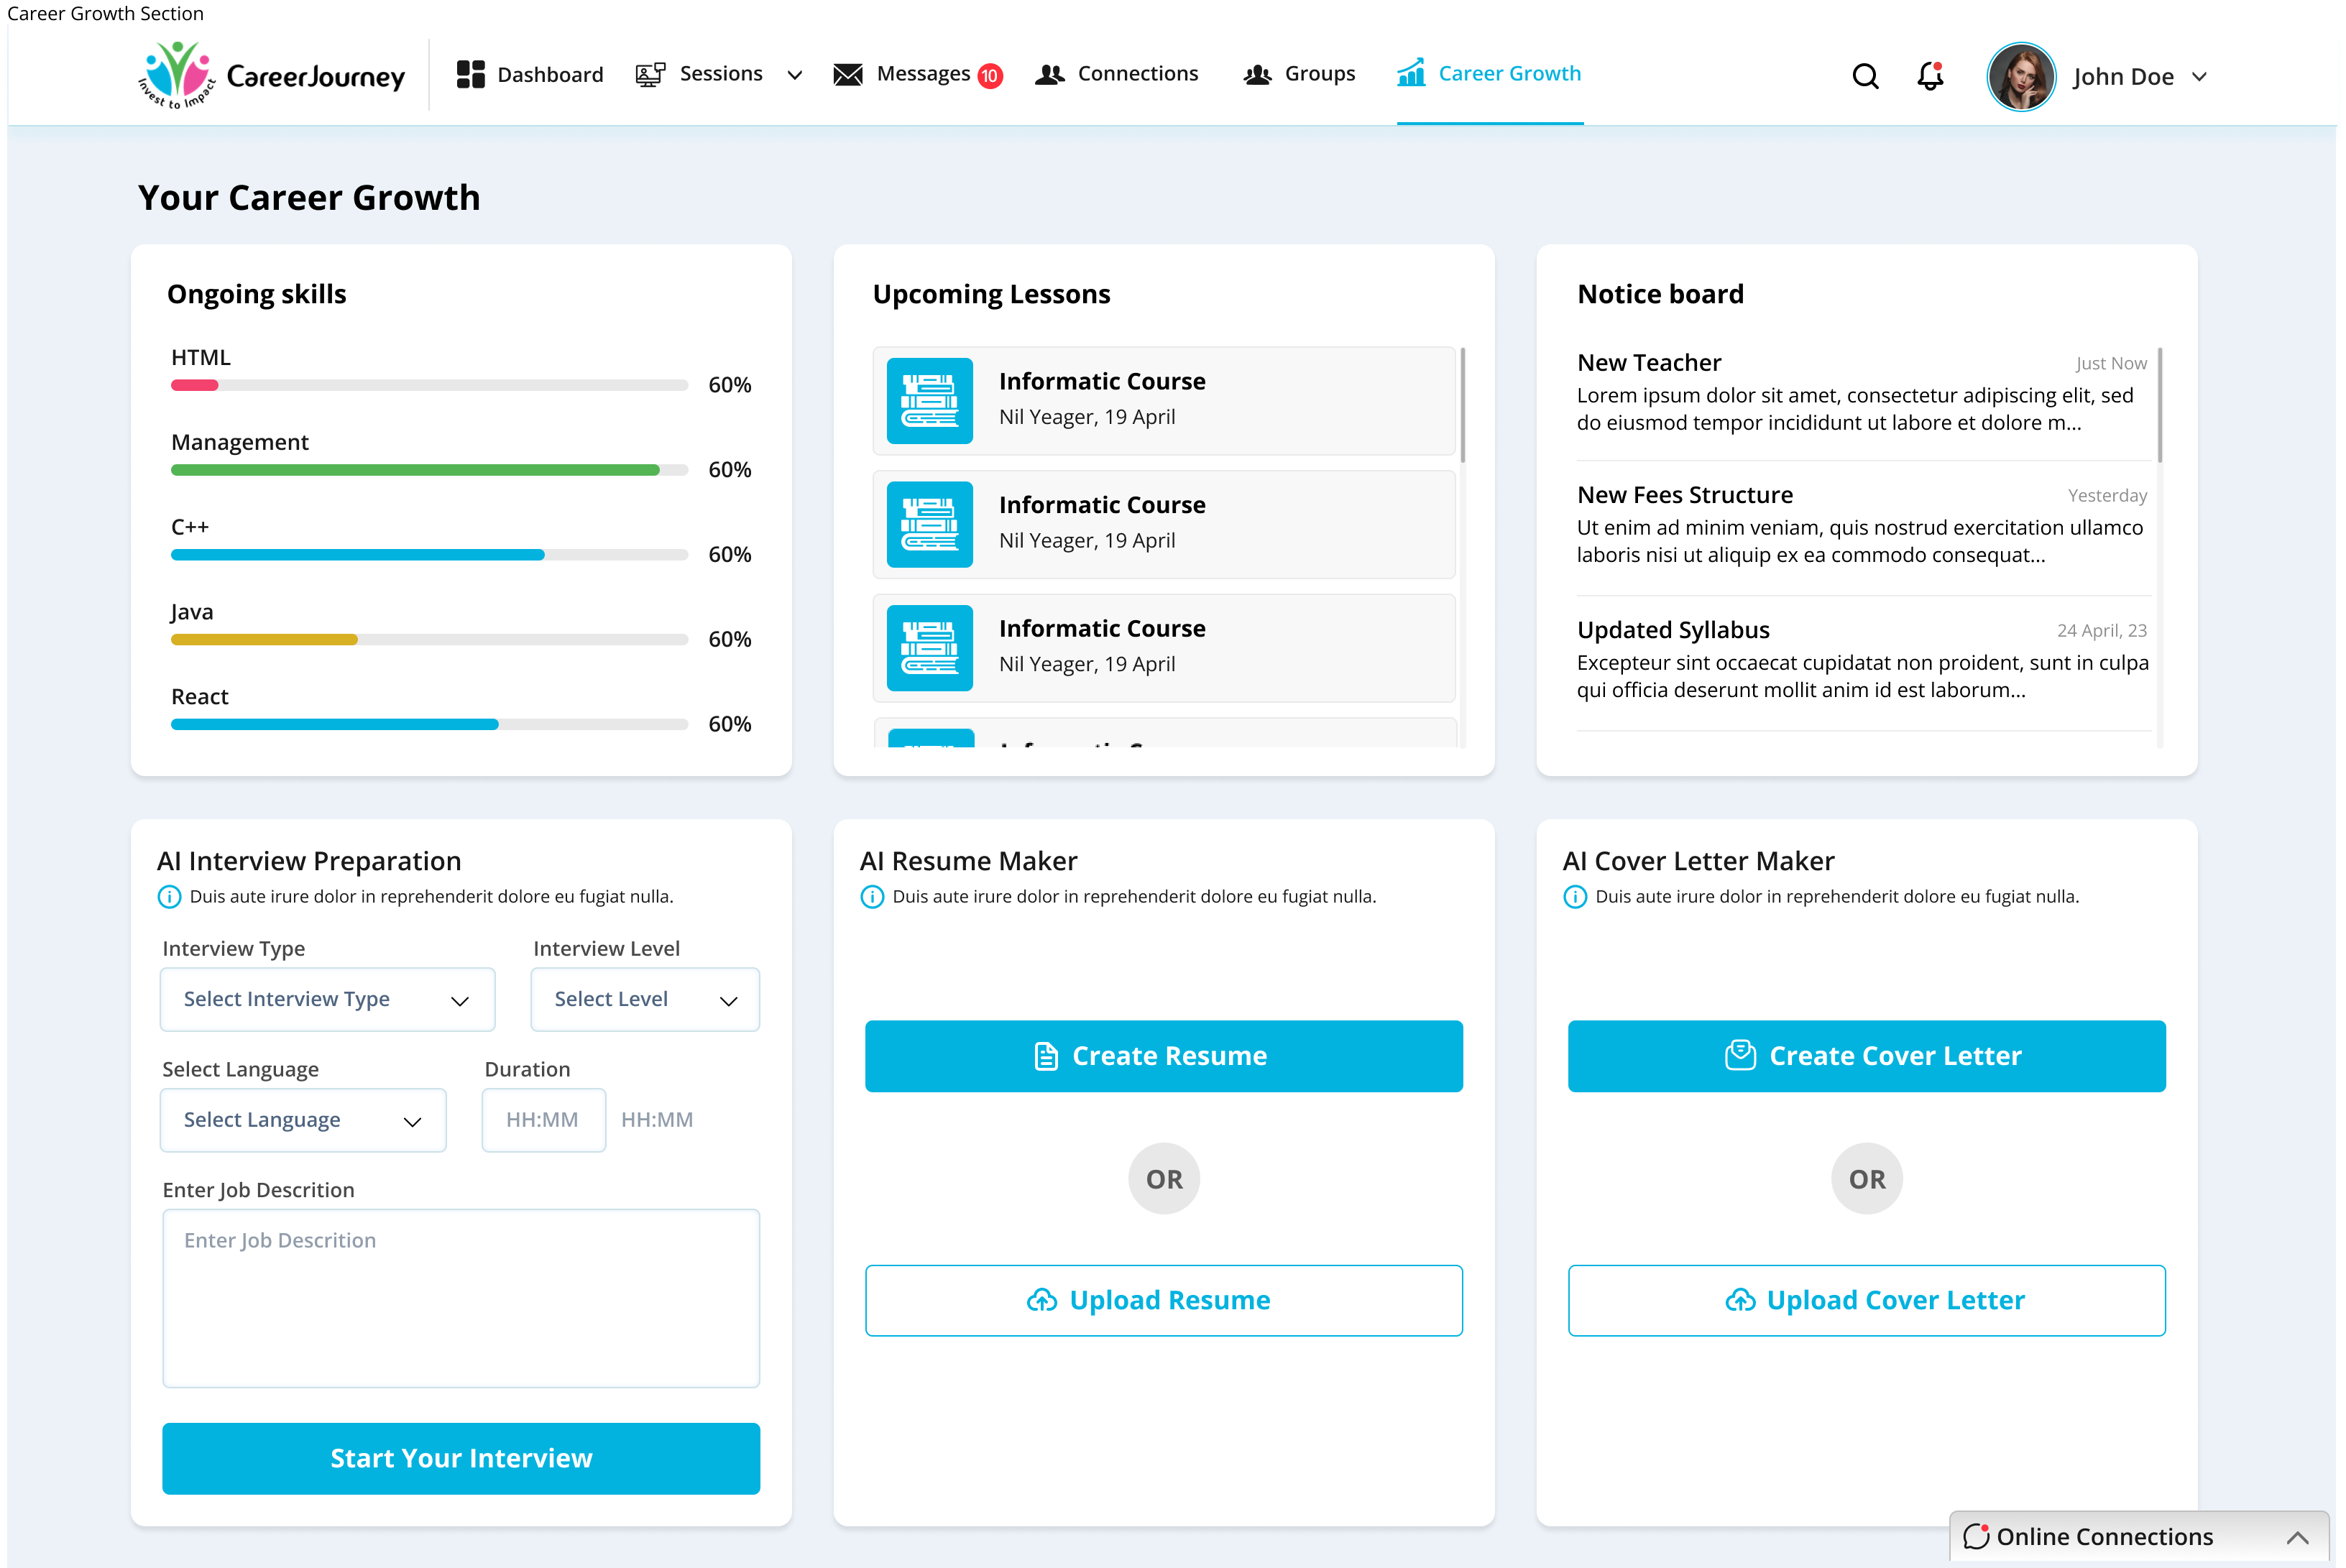Open the Groups tab
2346x1568 pixels.
[x=1299, y=74]
